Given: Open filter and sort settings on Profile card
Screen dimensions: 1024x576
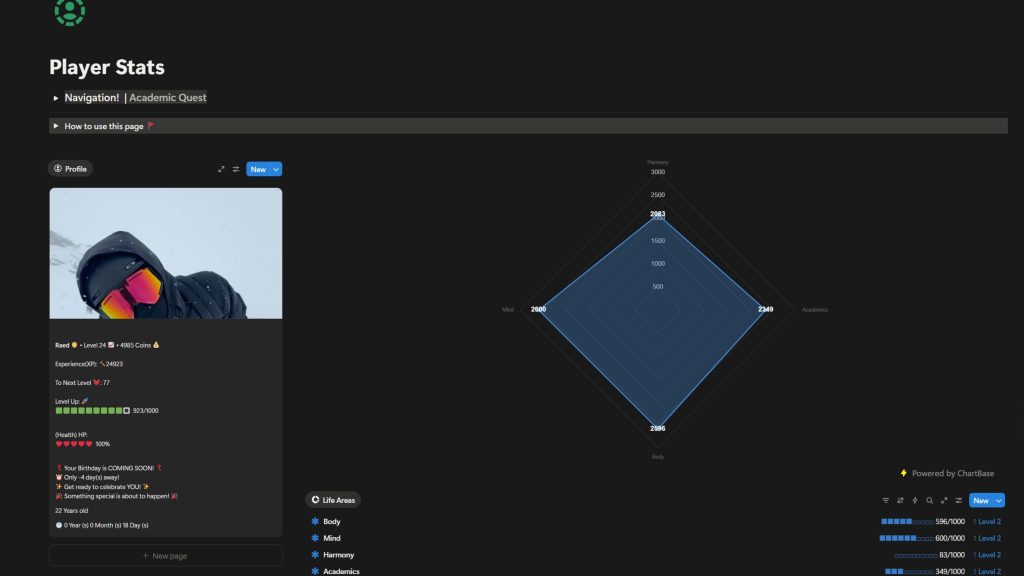Looking at the screenshot, I should coord(236,169).
